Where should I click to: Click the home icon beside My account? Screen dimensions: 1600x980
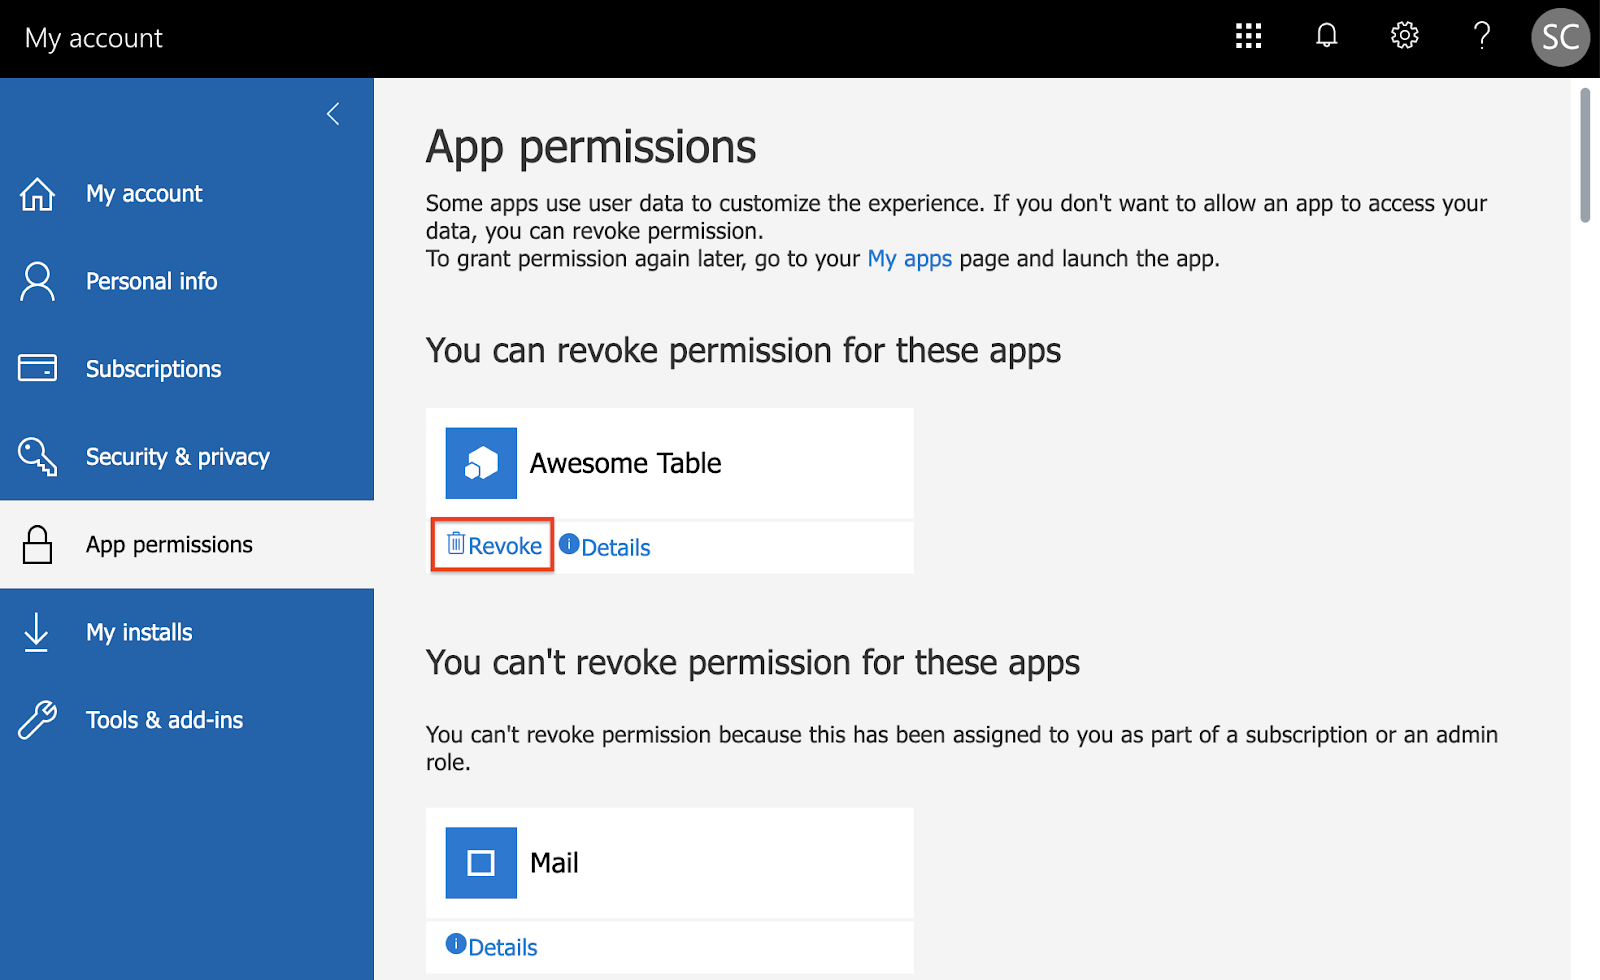(x=37, y=194)
